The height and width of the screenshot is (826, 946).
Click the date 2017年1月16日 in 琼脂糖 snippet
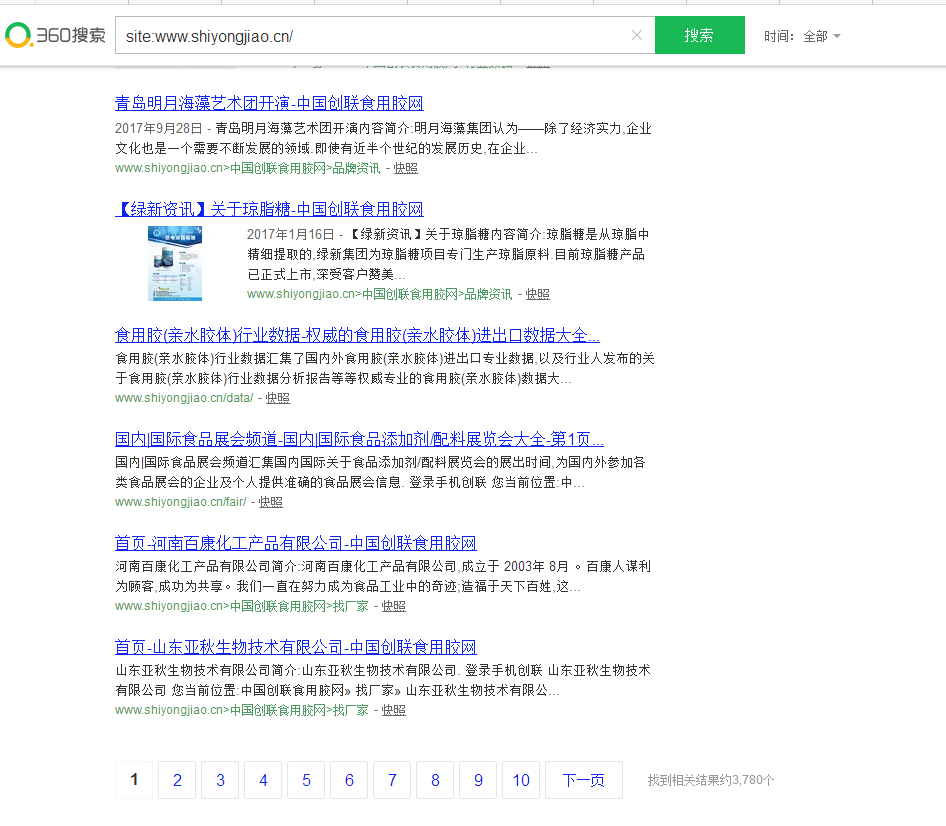290,234
